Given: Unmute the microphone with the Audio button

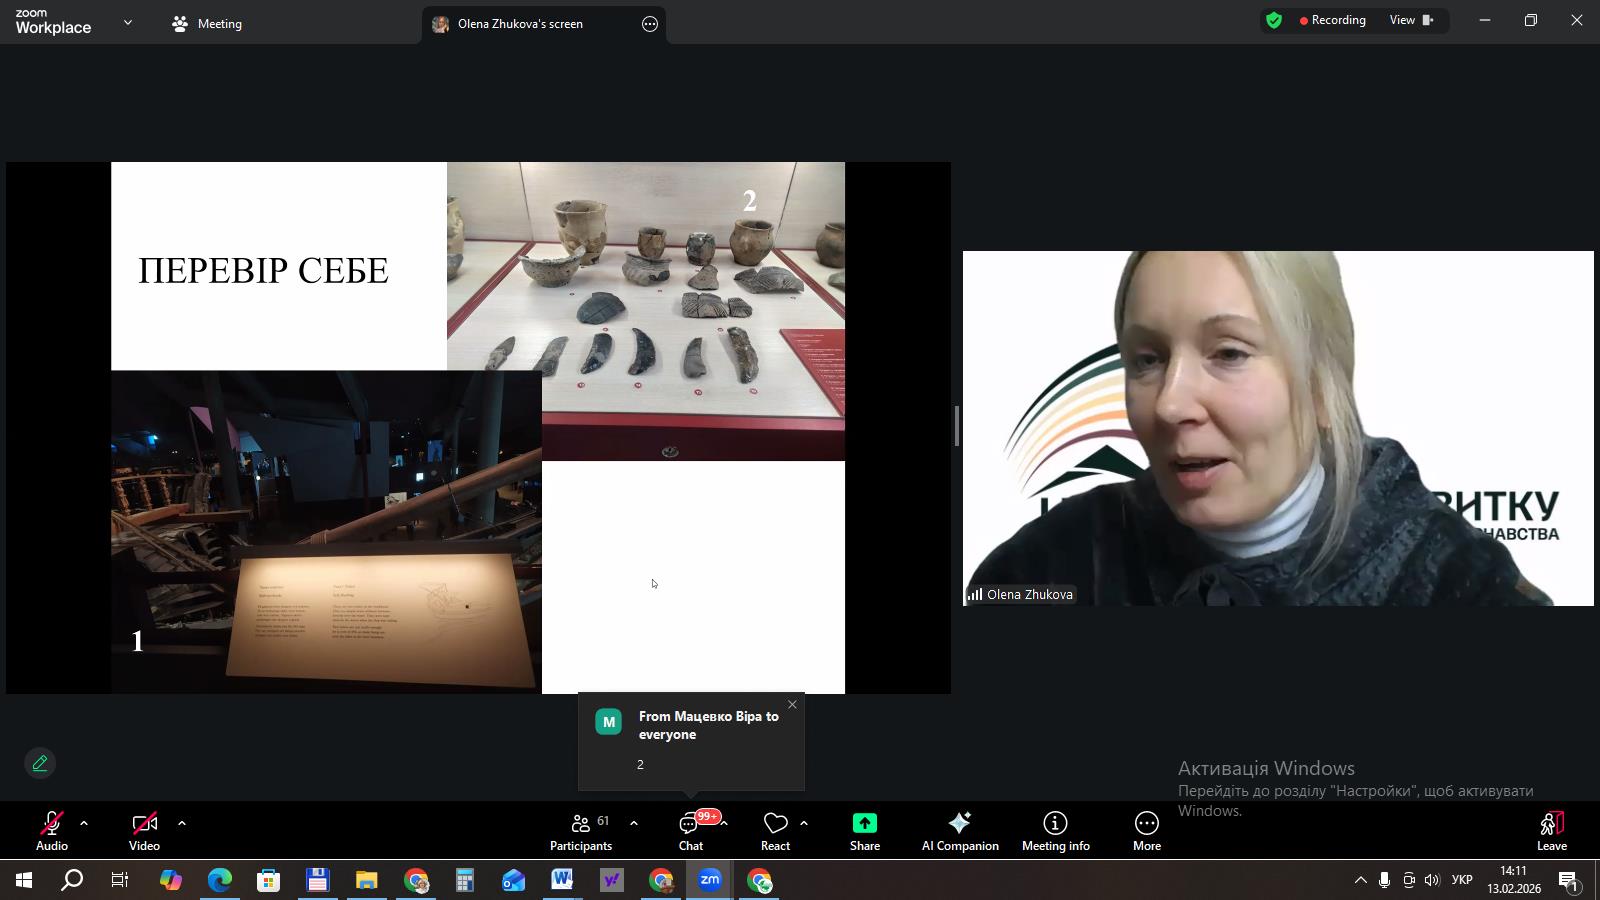Looking at the screenshot, I should click(x=52, y=831).
